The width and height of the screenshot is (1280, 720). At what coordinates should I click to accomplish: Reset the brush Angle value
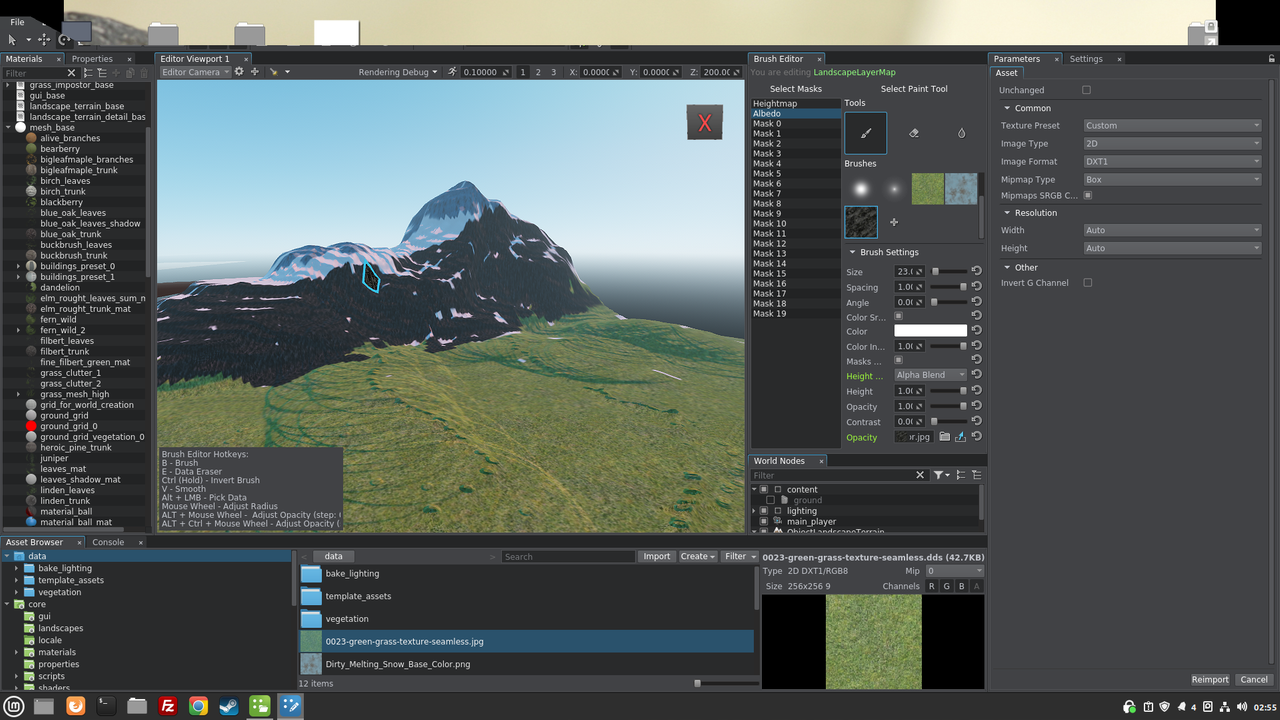pos(976,302)
